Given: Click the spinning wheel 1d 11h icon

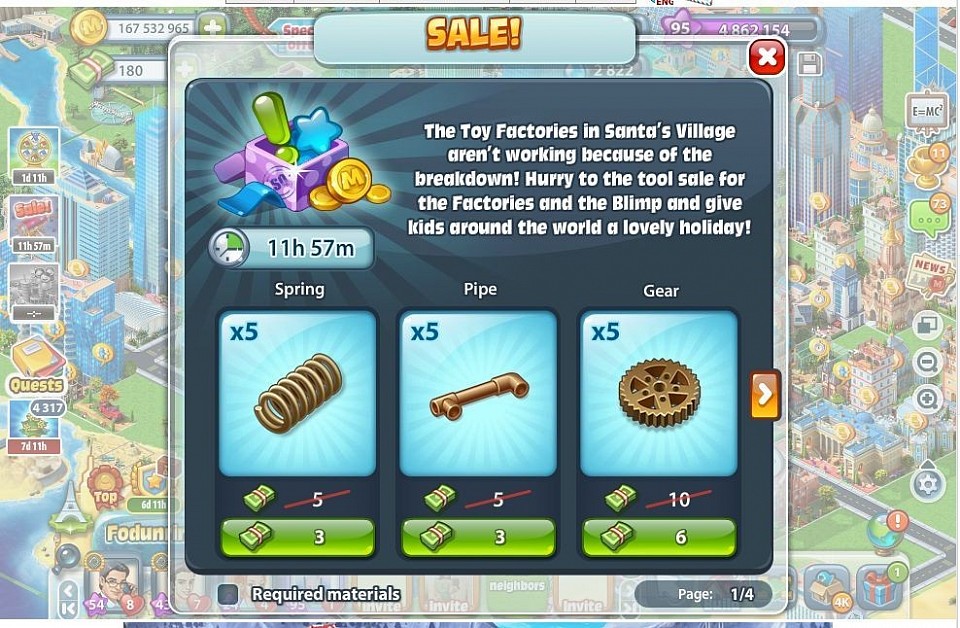Looking at the screenshot, I should coord(34,155).
